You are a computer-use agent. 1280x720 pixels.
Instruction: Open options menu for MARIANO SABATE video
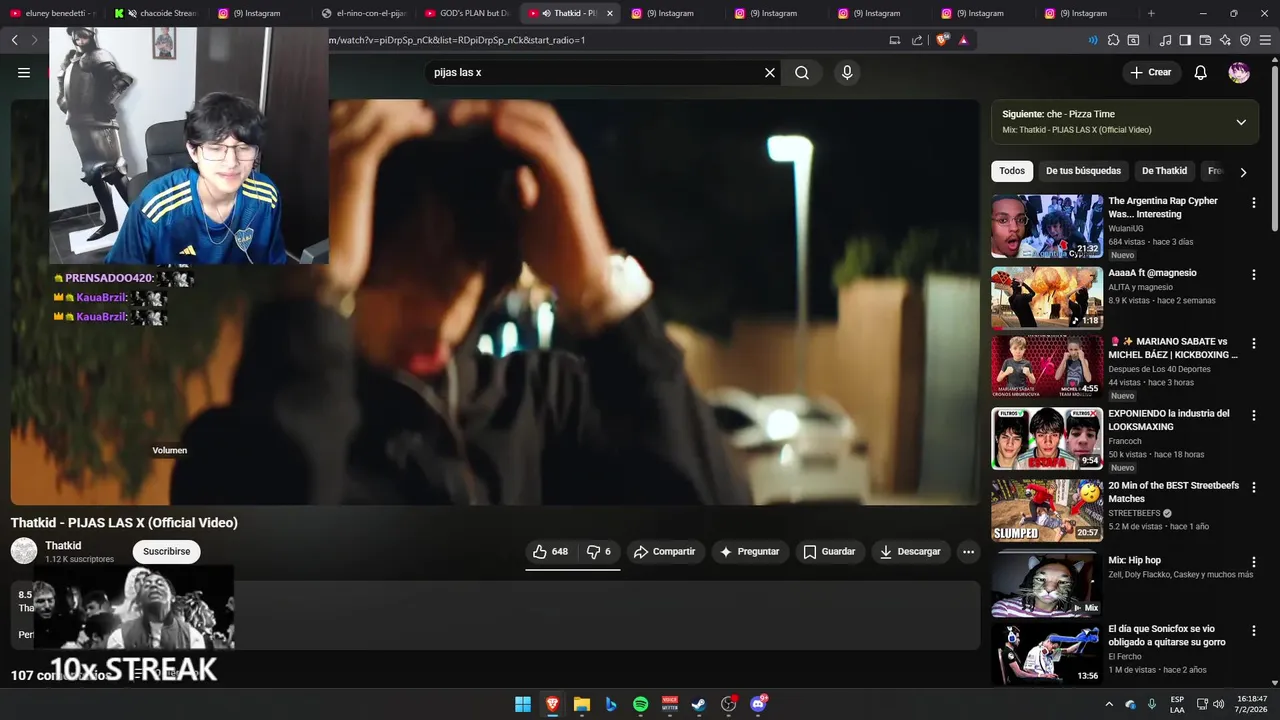[x=1254, y=344]
